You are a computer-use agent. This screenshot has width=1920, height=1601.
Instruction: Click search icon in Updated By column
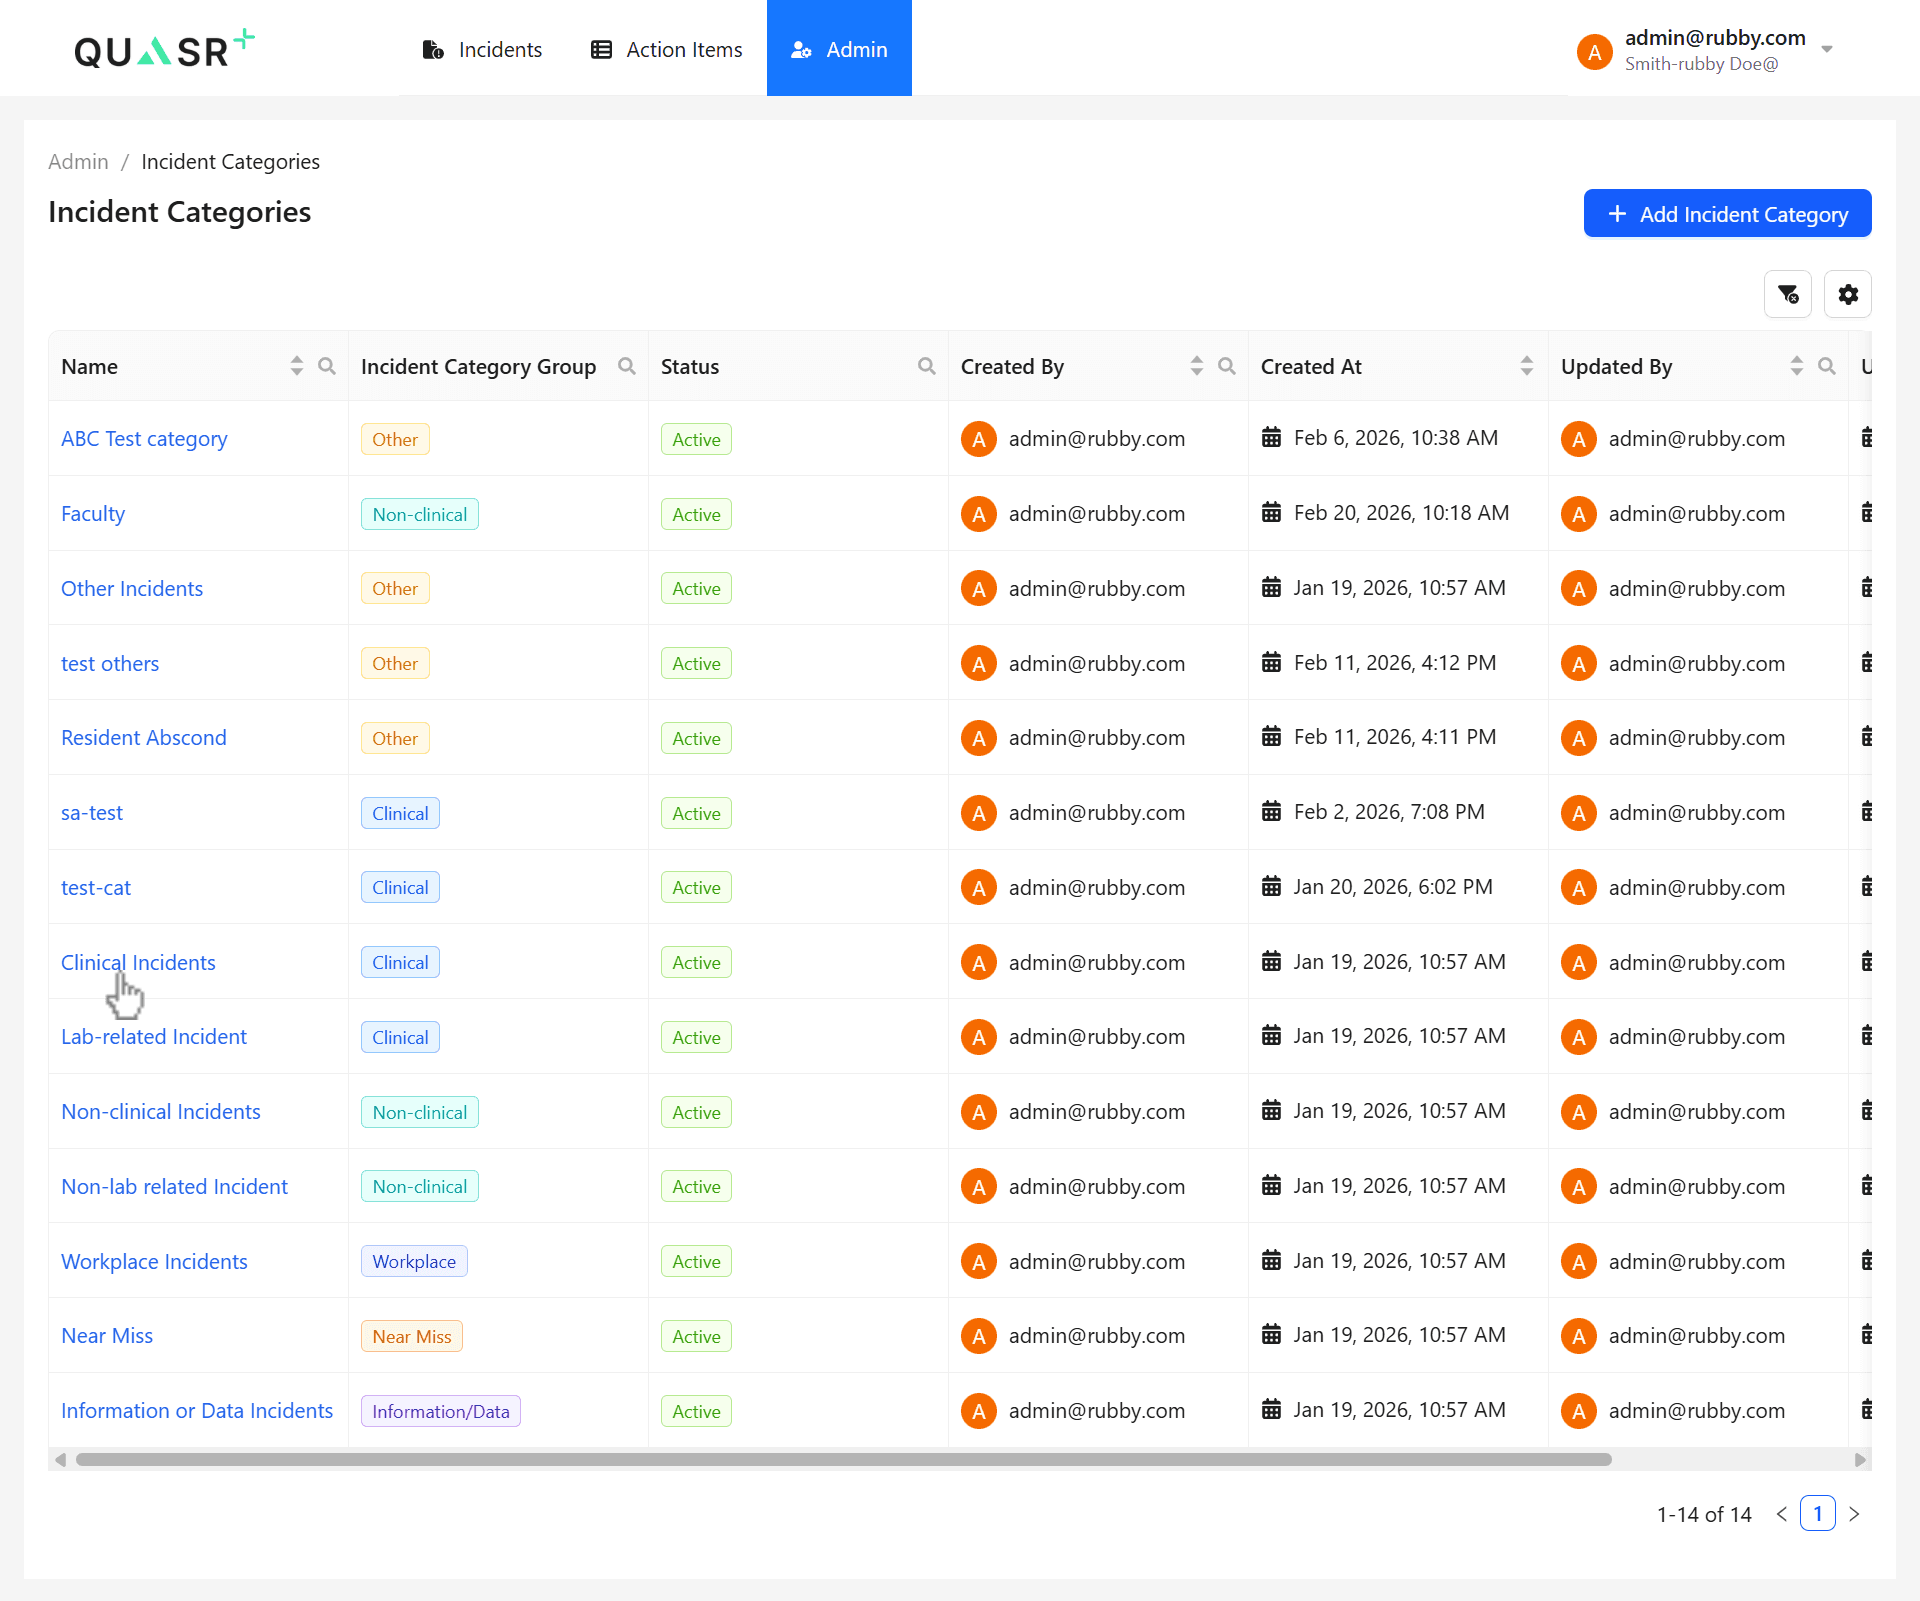coord(1827,366)
